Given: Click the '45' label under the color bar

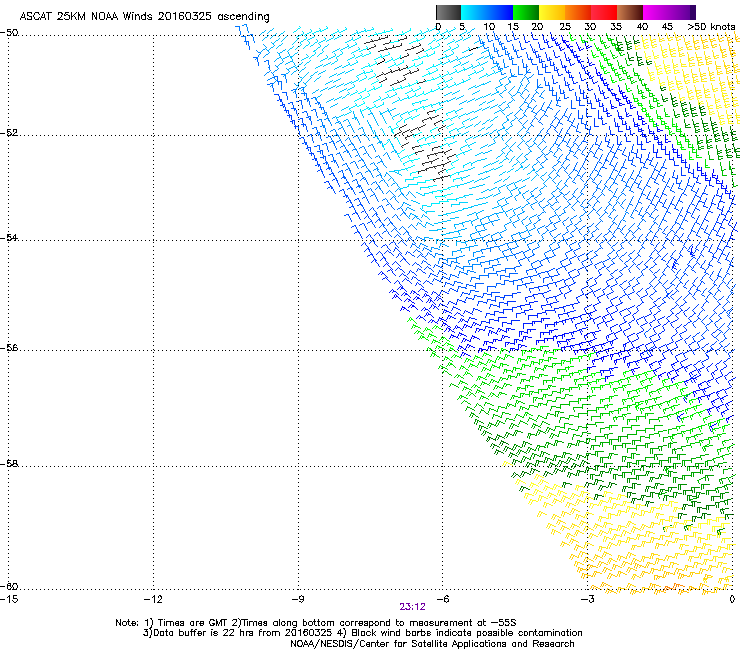Looking at the screenshot, I should point(667,27).
